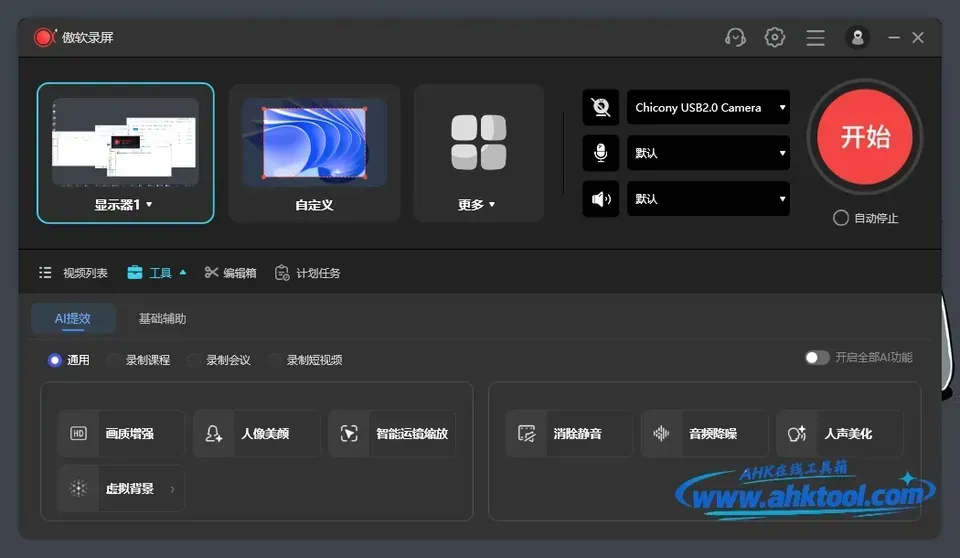Select the 自定义 region thumbnail
Image resolution: width=960 pixels, height=558 pixels.
tap(314, 142)
